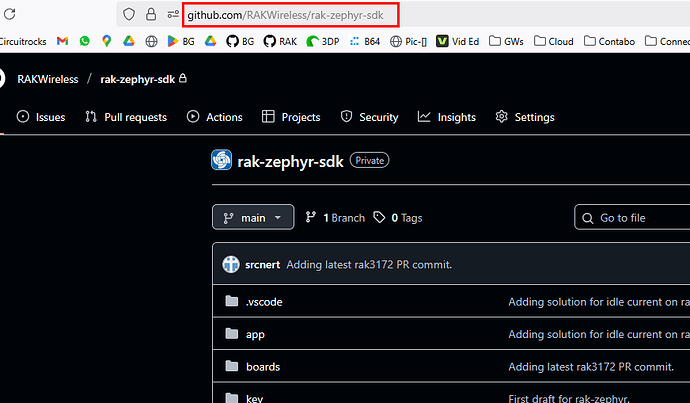
Task: Open the Issues tab
Action: [x=41, y=117]
